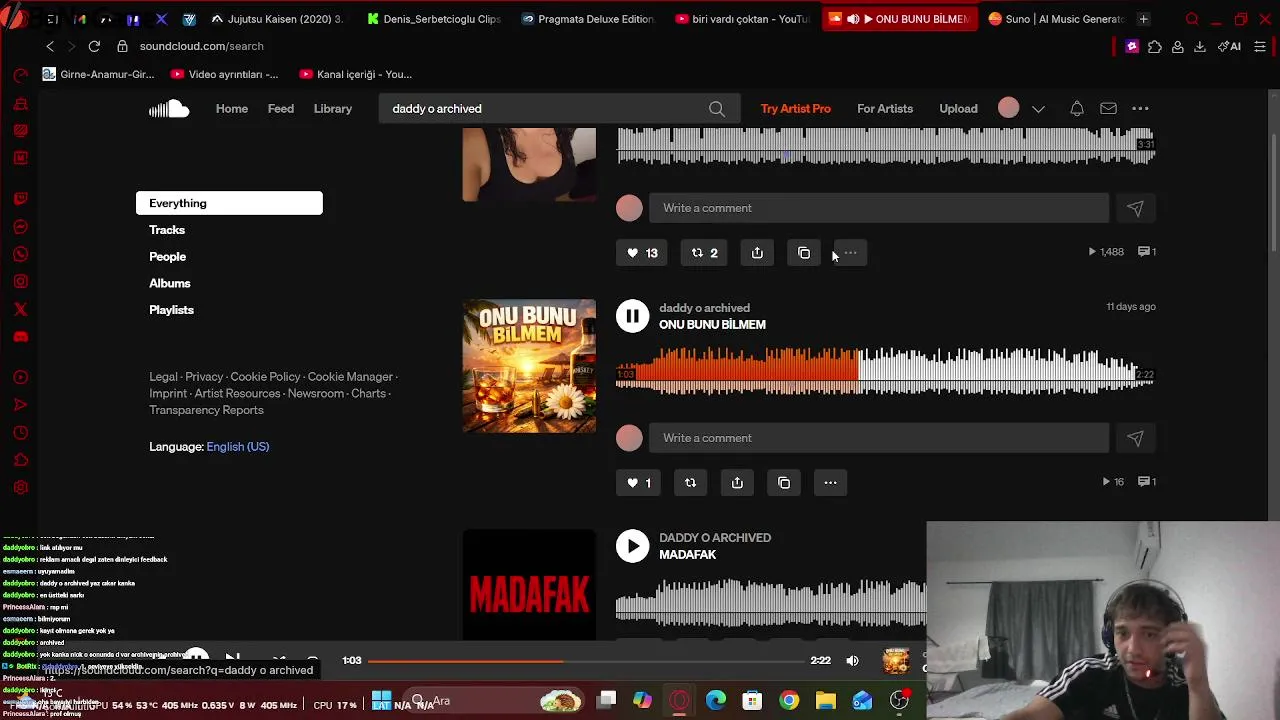This screenshot has height=720, width=1280.
Task: Click the SoundCloud logo in the header
Action: click(169, 109)
